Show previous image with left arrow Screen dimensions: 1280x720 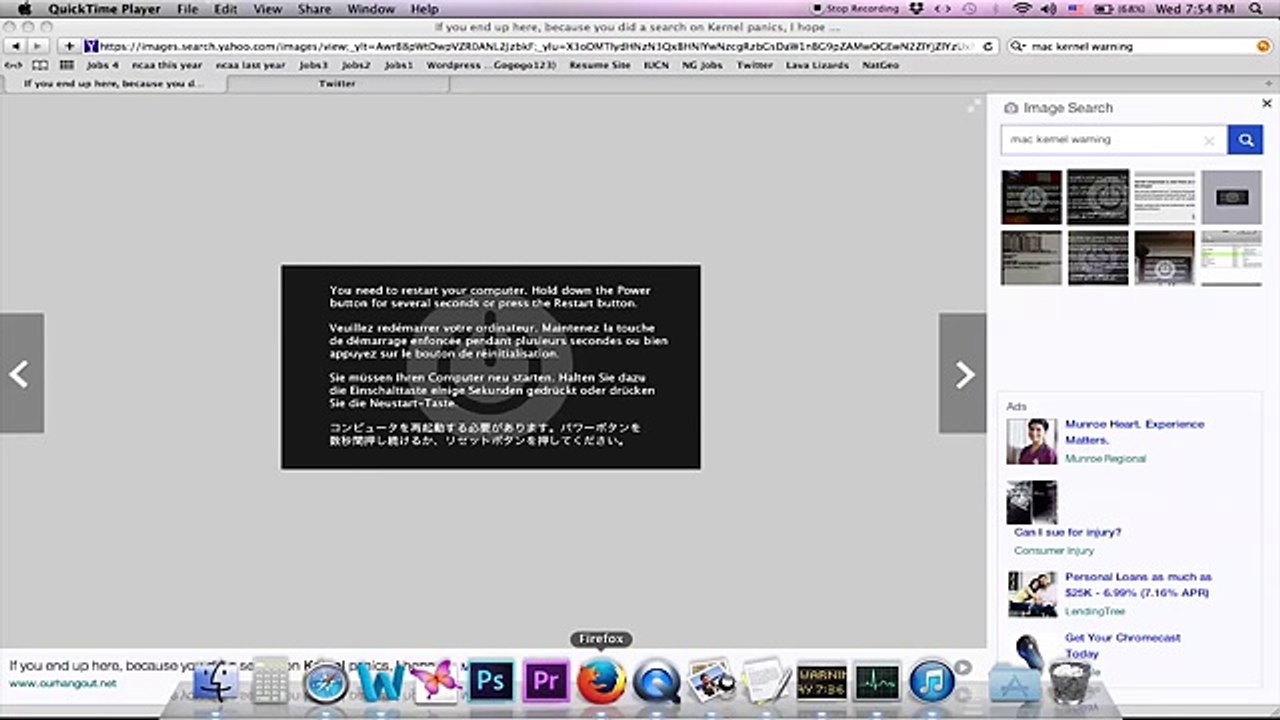point(21,373)
